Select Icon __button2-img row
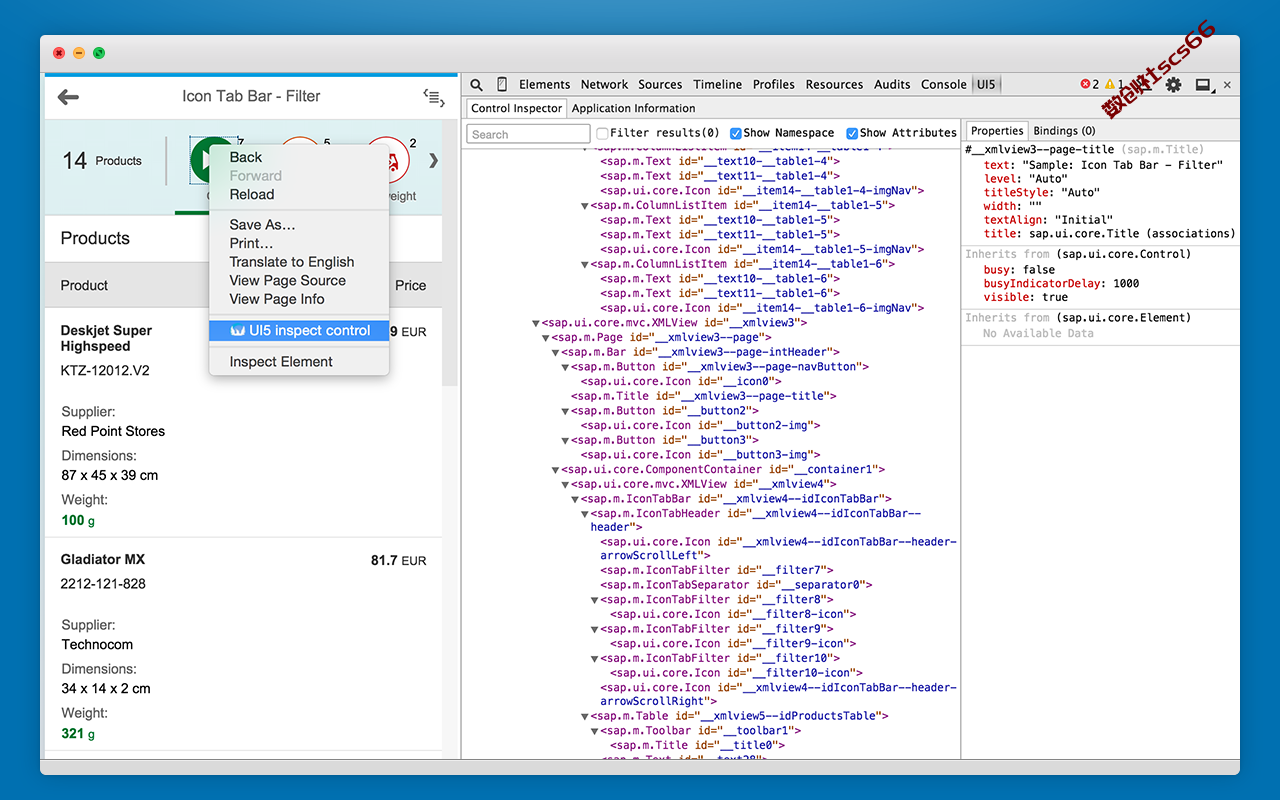The image size is (1280, 800). (701, 425)
